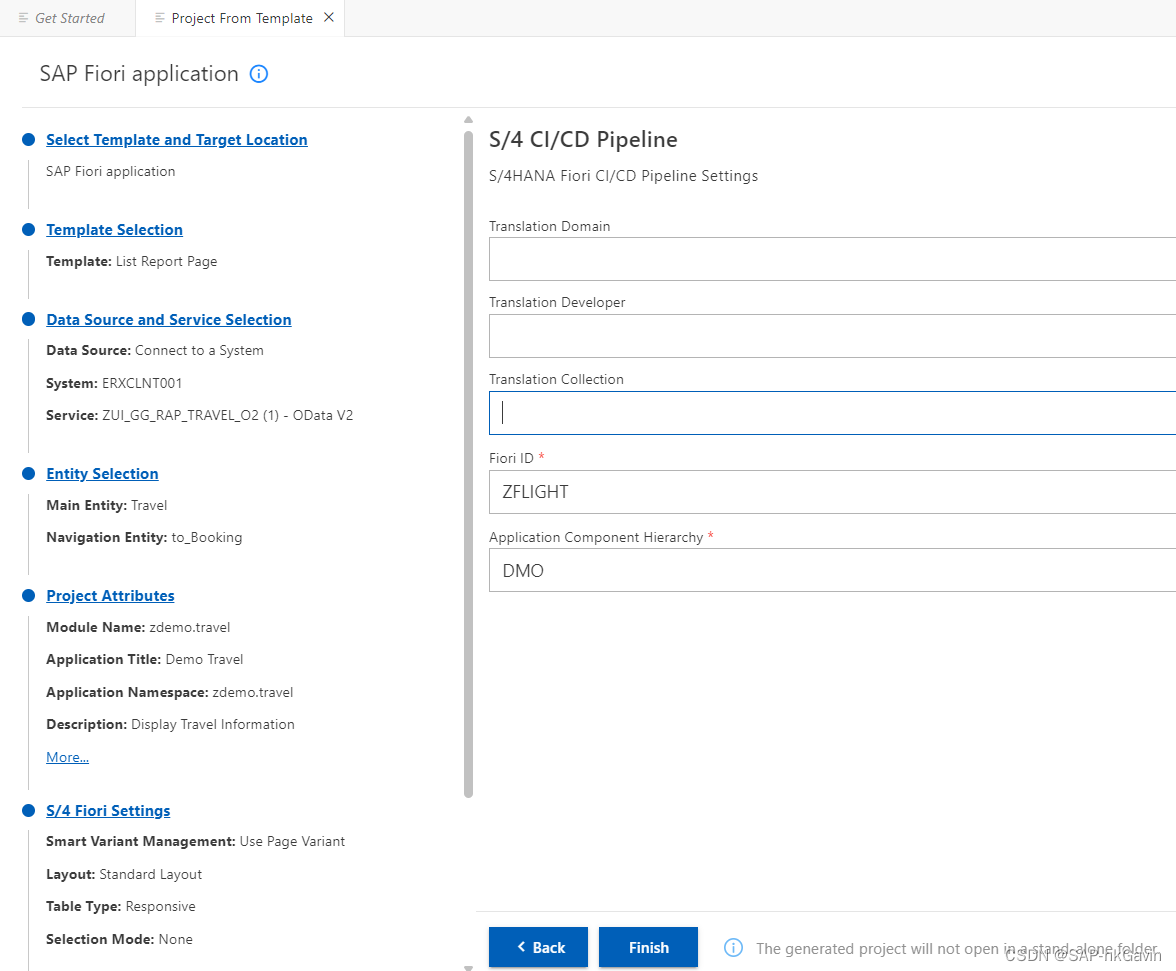Viewport: 1176px width, 971px height.
Task: Select 'Data Source: Connect to a System'
Action: [154, 350]
